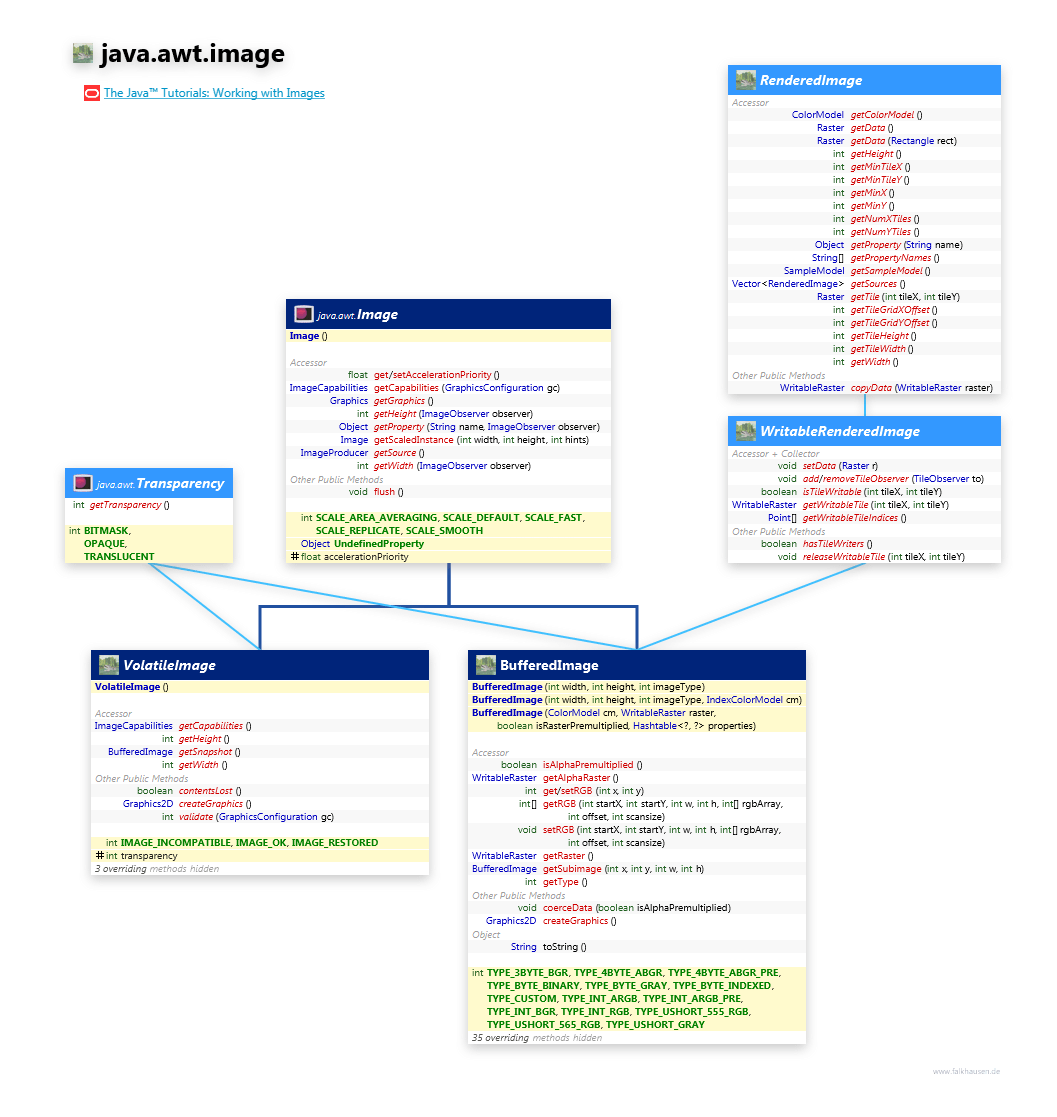Select the RenderedImage title

click(811, 80)
